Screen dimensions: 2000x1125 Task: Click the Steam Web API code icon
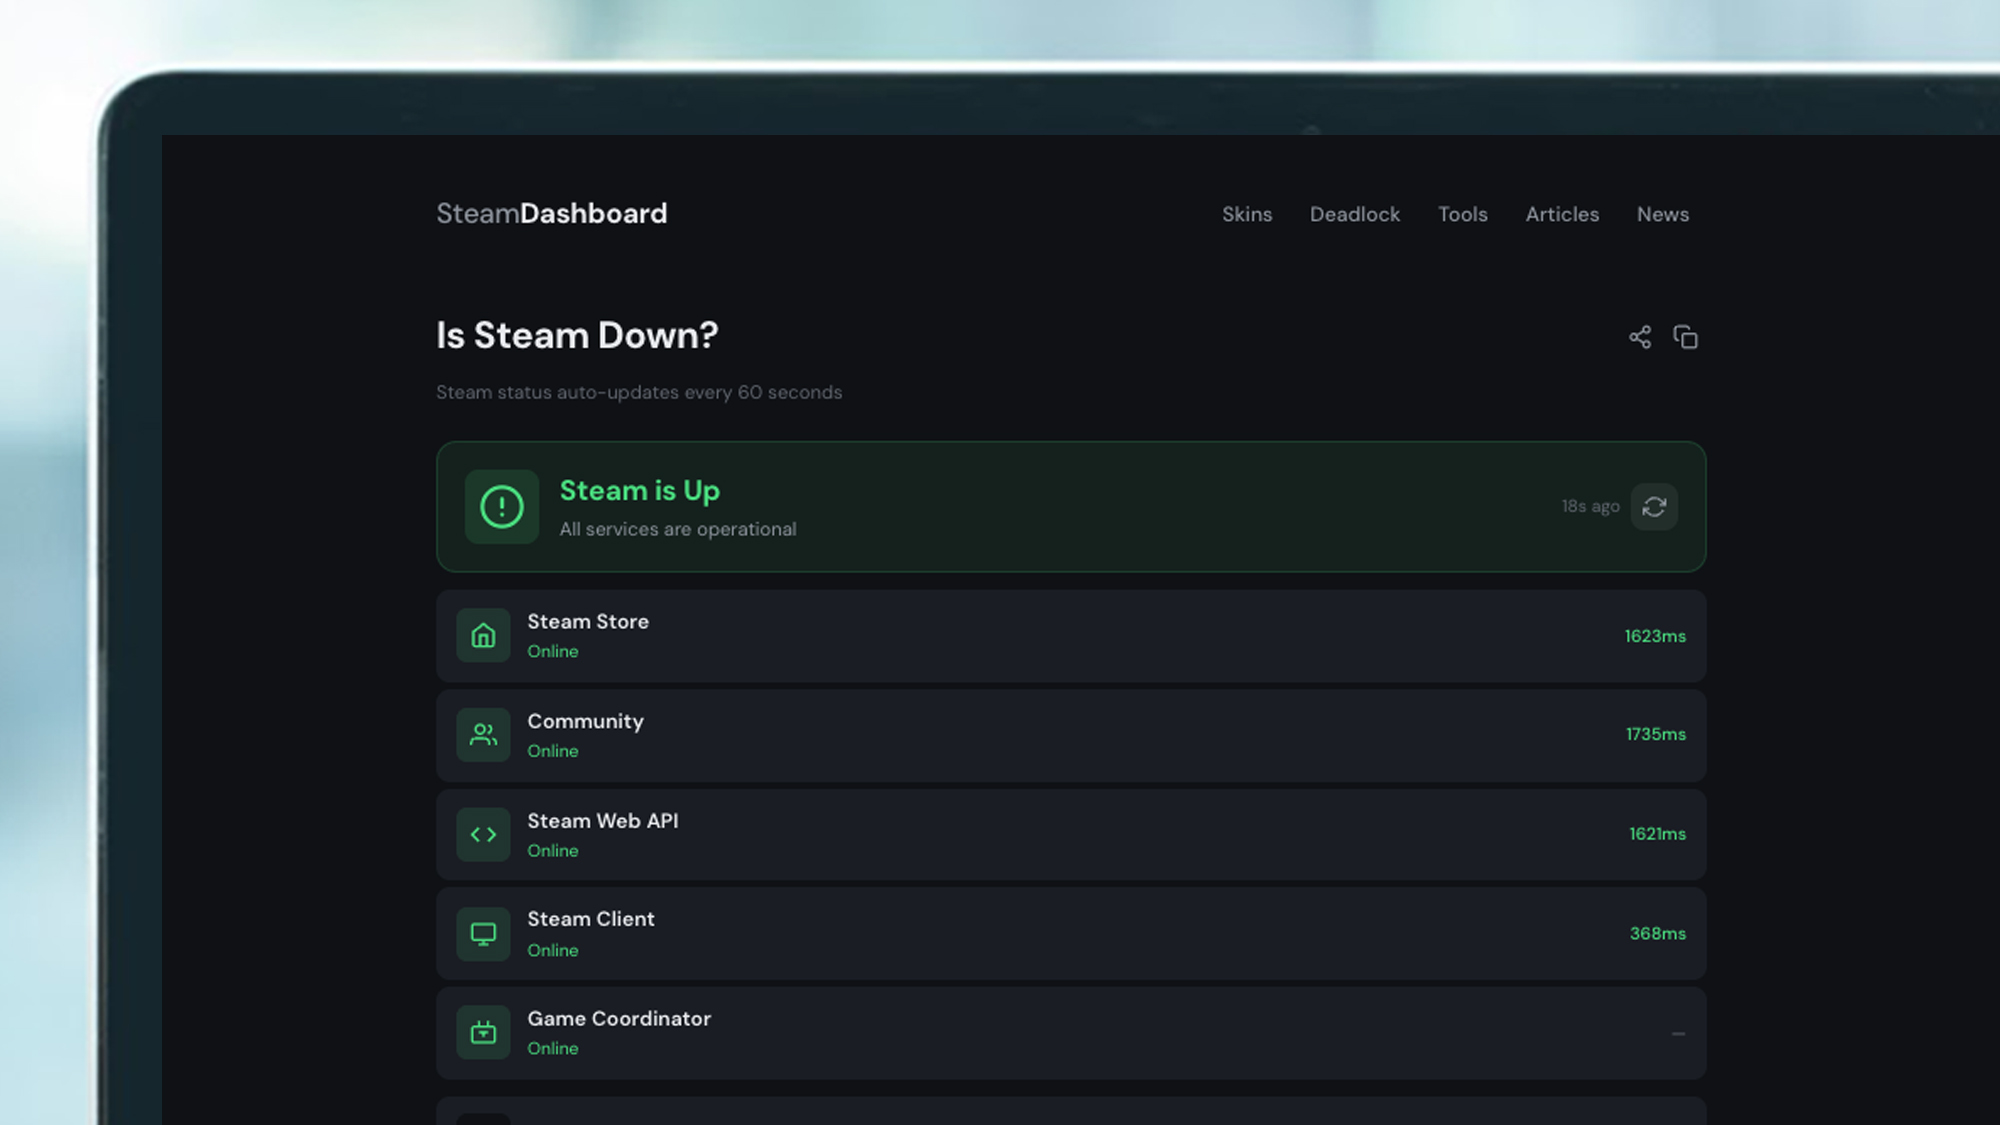[x=483, y=834]
